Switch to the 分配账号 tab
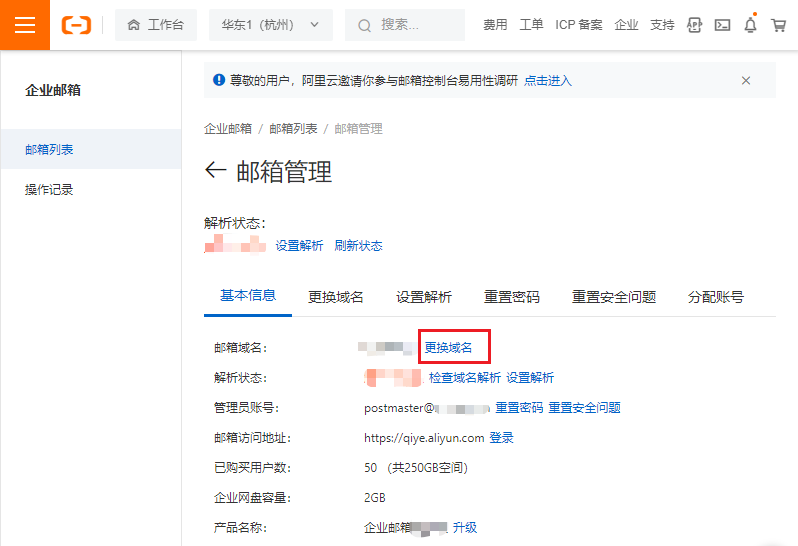Image resolution: width=798 pixels, height=546 pixels. coord(716,297)
